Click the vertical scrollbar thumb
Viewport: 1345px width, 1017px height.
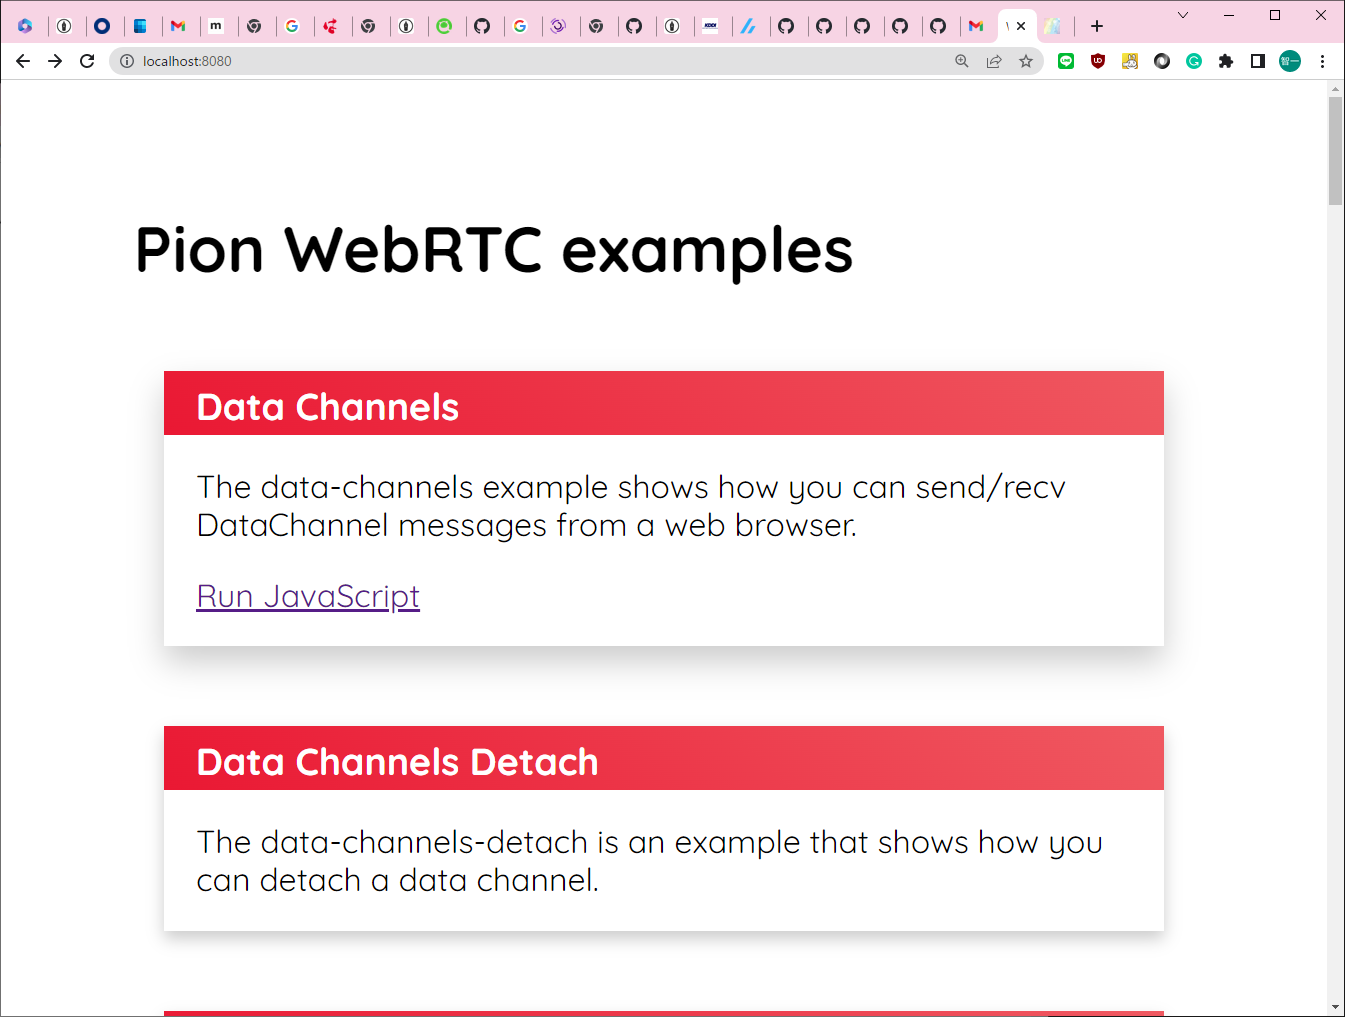pyautogui.click(x=1335, y=150)
